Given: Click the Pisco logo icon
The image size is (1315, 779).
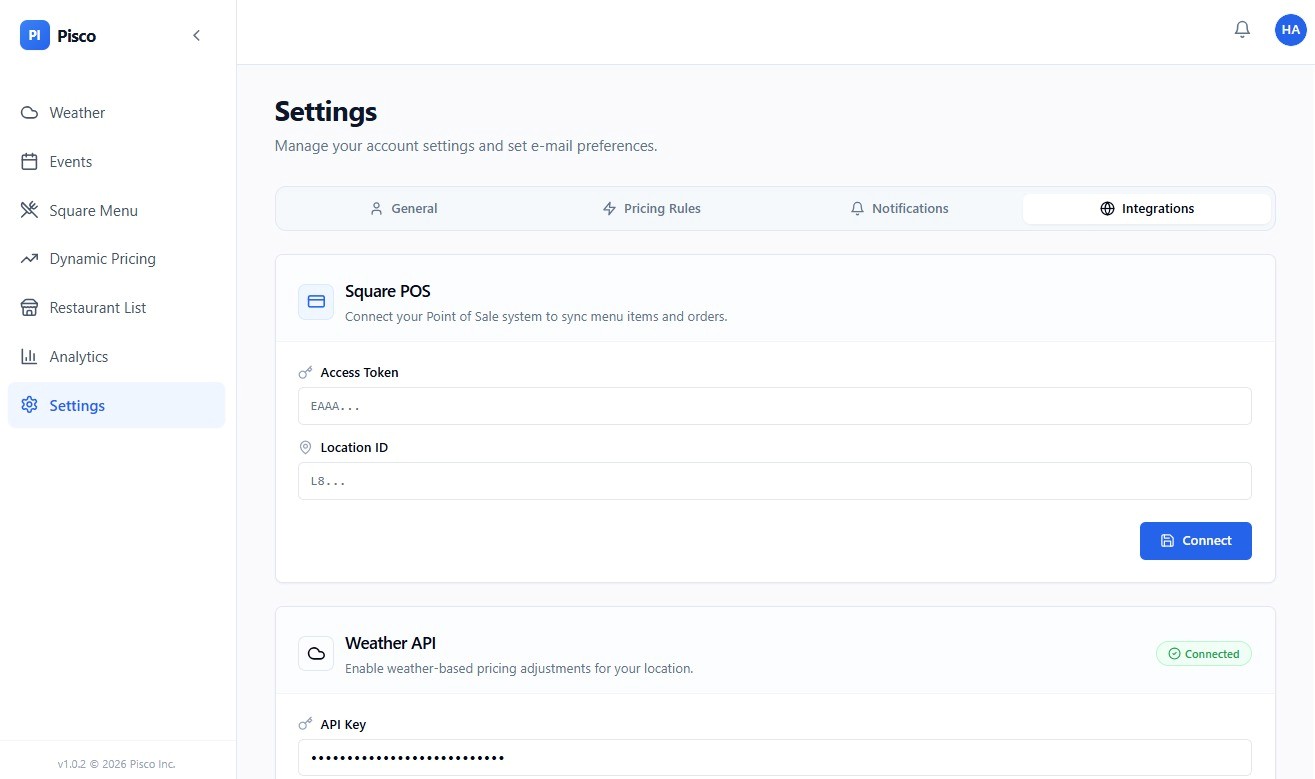Looking at the screenshot, I should [35, 36].
